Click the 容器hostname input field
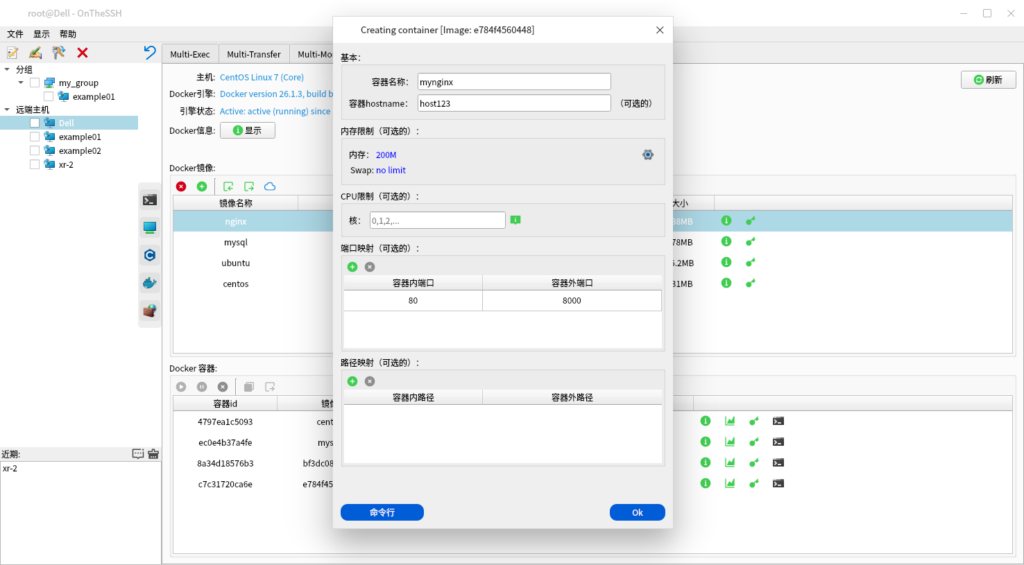The width and height of the screenshot is (1024, 565). (x=514, y=103)
